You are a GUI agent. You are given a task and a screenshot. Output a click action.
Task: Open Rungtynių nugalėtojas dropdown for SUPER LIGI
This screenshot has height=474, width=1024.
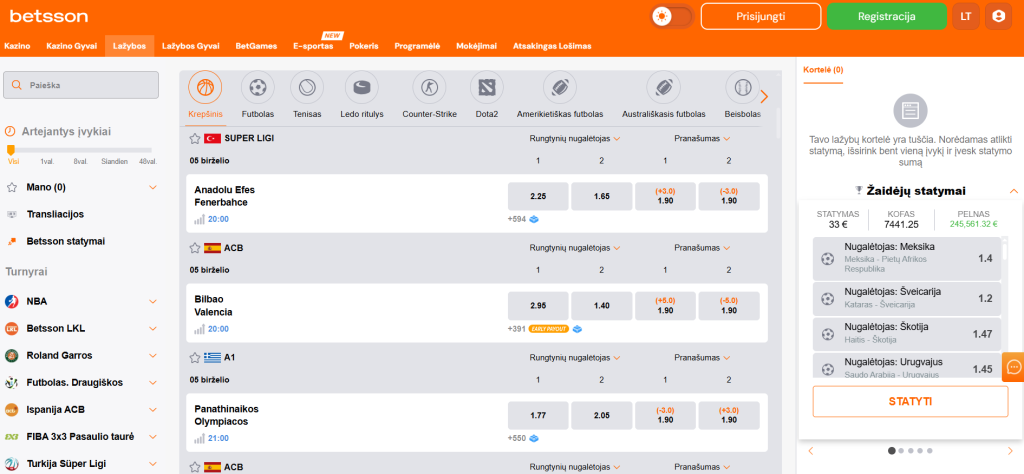click(575, 138)
